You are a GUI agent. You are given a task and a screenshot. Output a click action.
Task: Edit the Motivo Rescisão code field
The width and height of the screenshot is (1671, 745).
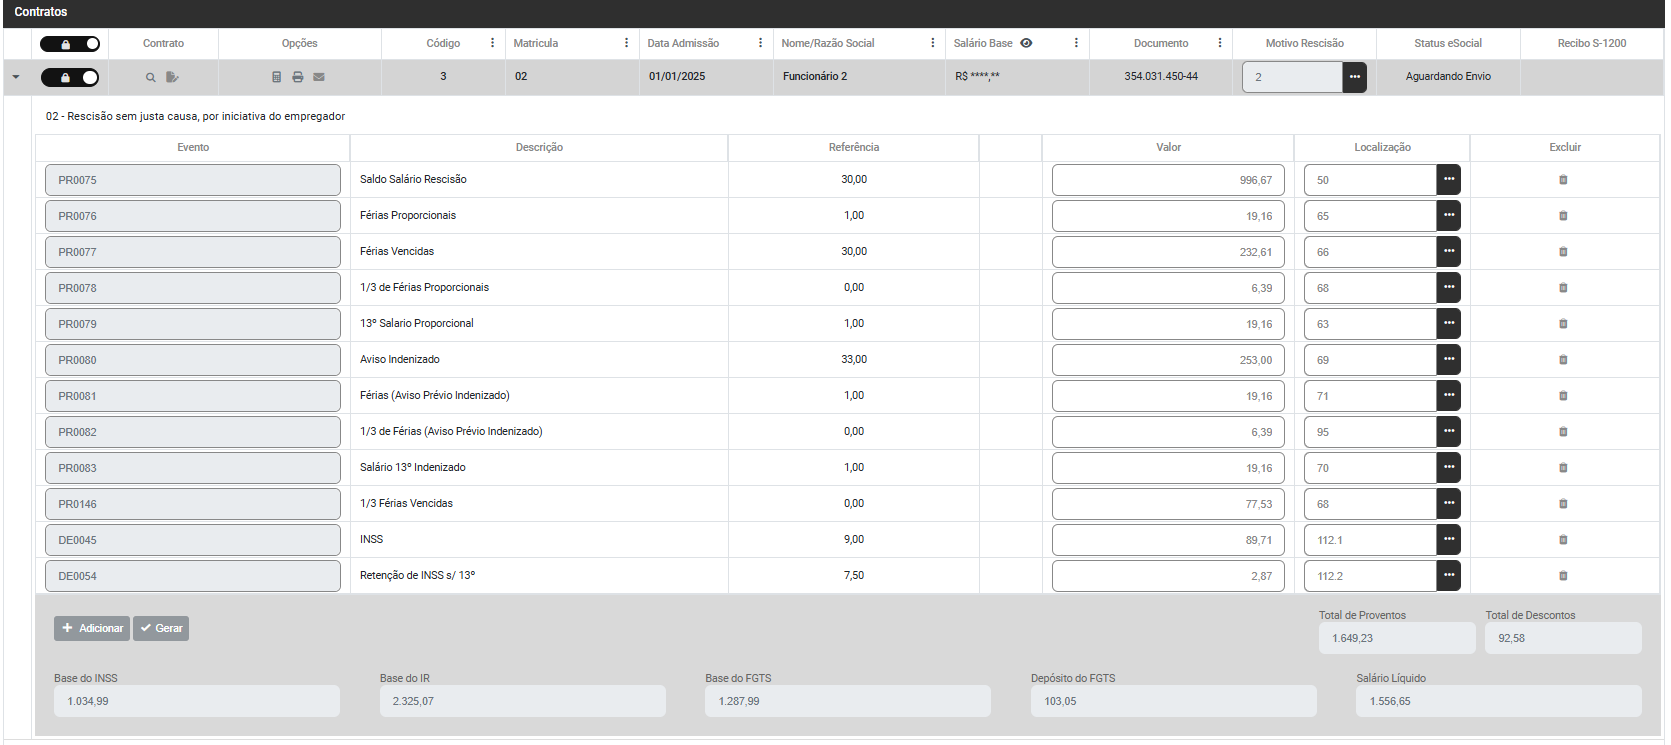1292,77
